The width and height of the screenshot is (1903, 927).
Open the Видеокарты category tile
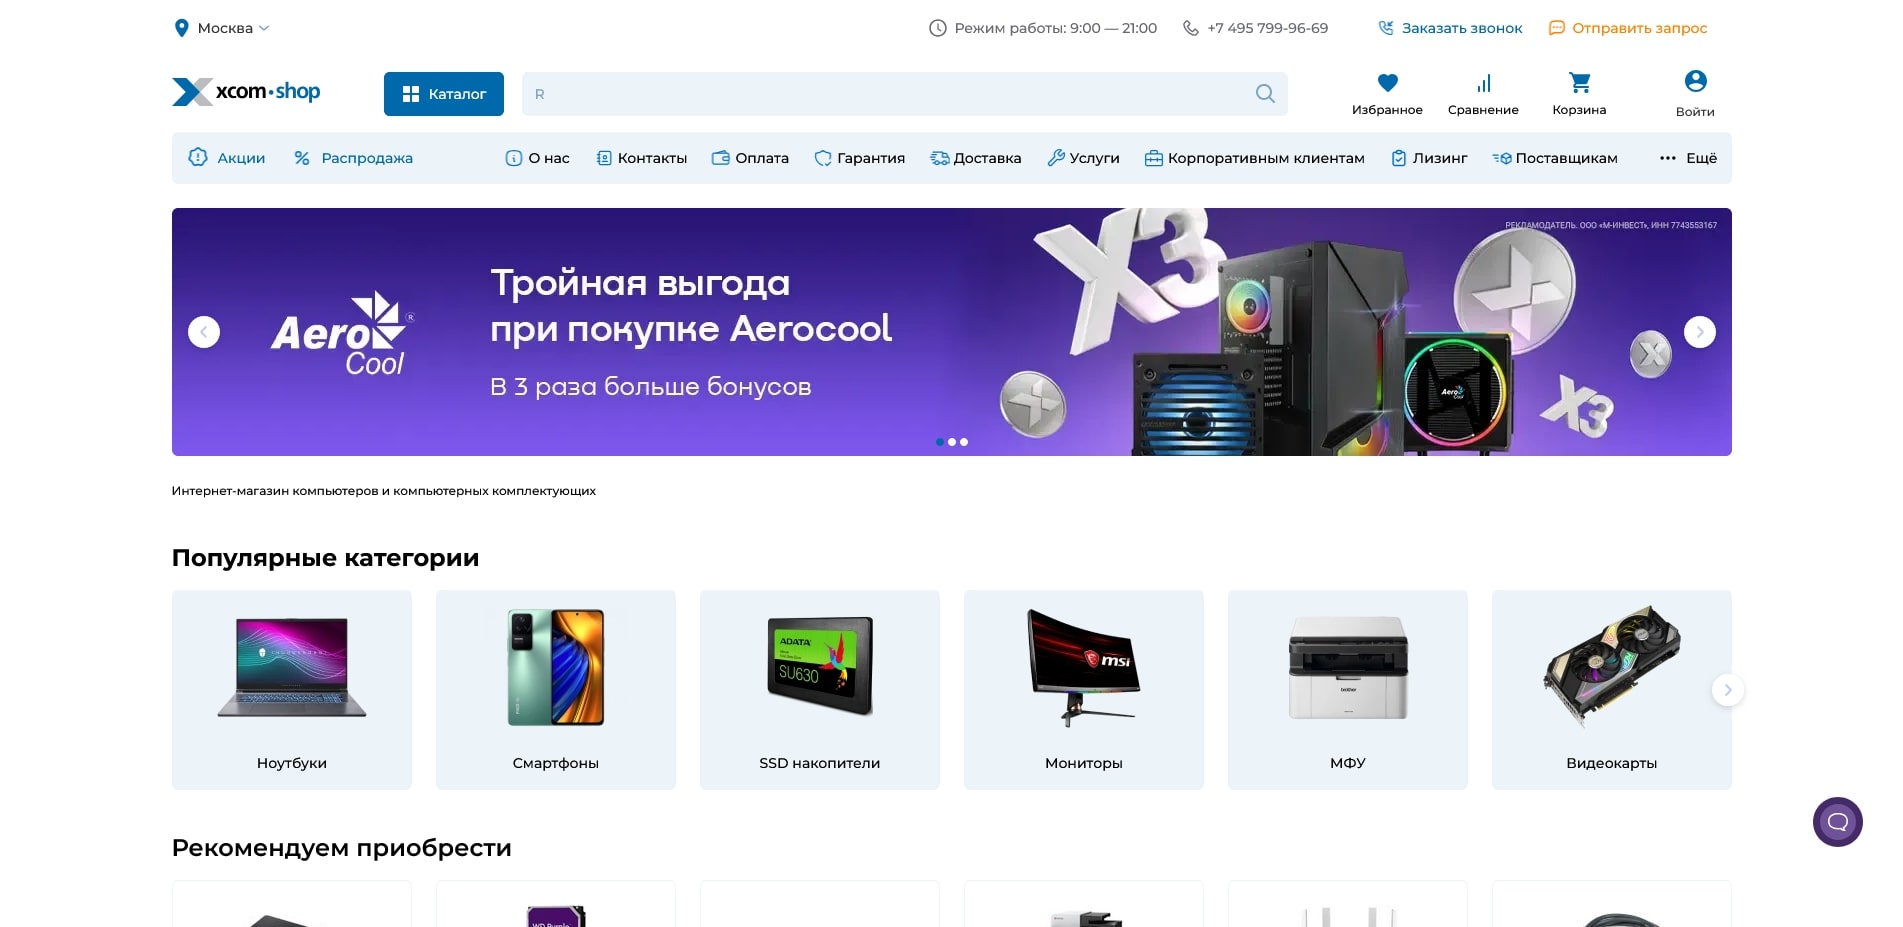point(1610,689)
